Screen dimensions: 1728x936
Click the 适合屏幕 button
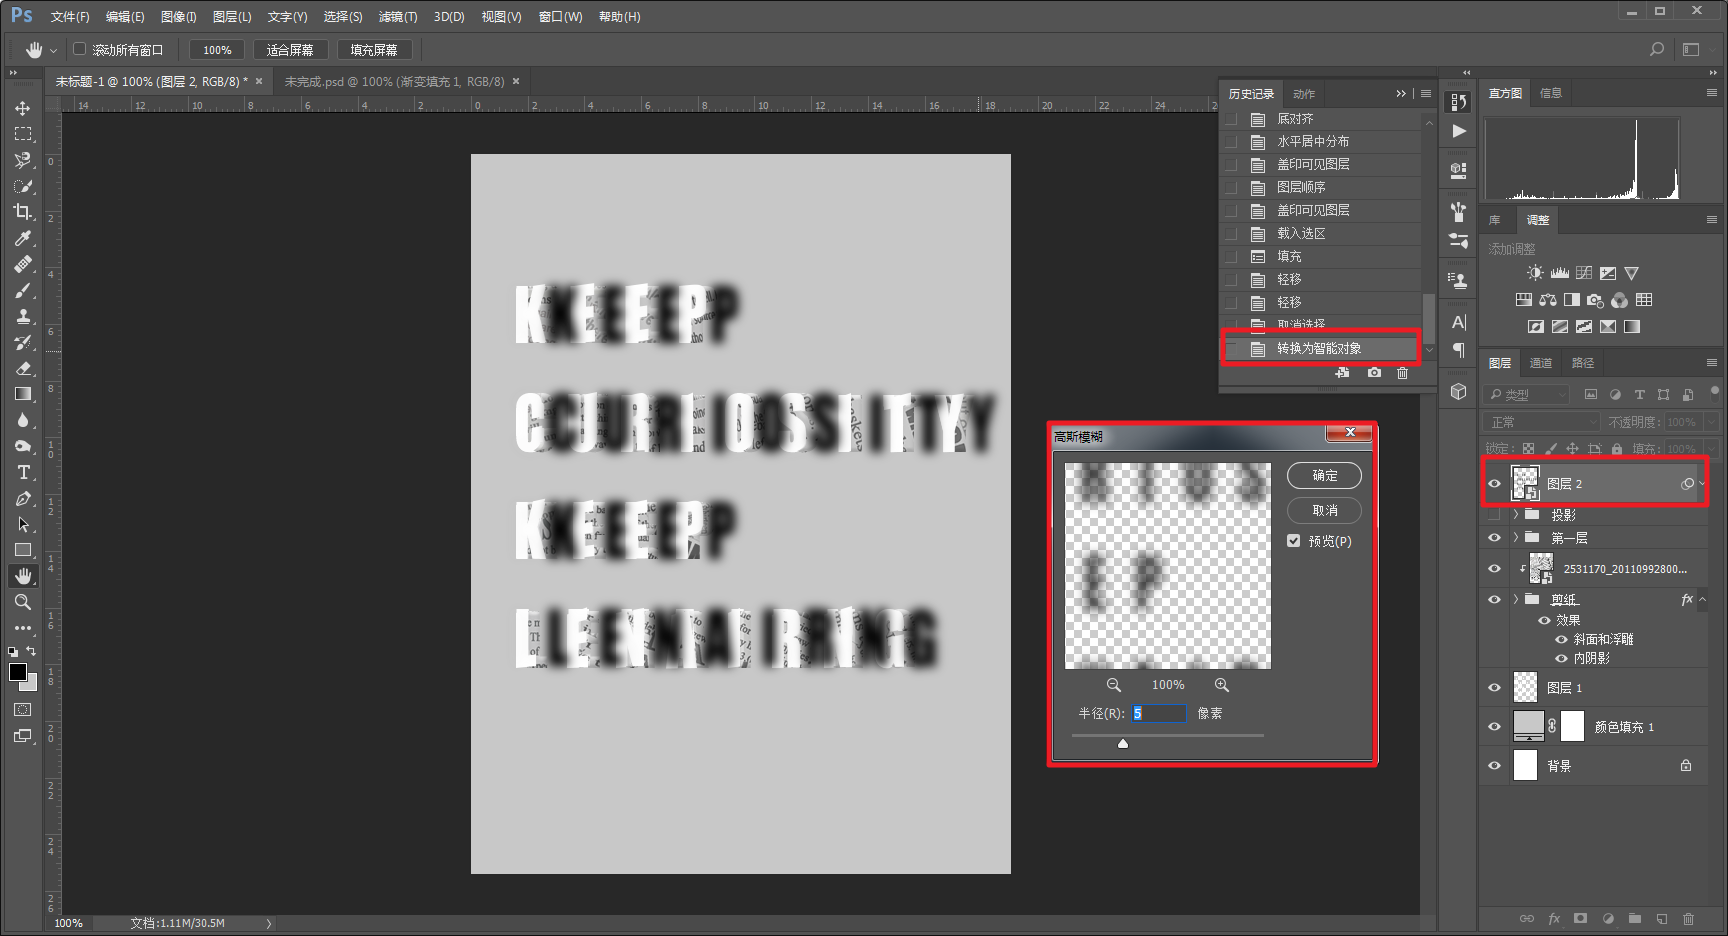290,50
